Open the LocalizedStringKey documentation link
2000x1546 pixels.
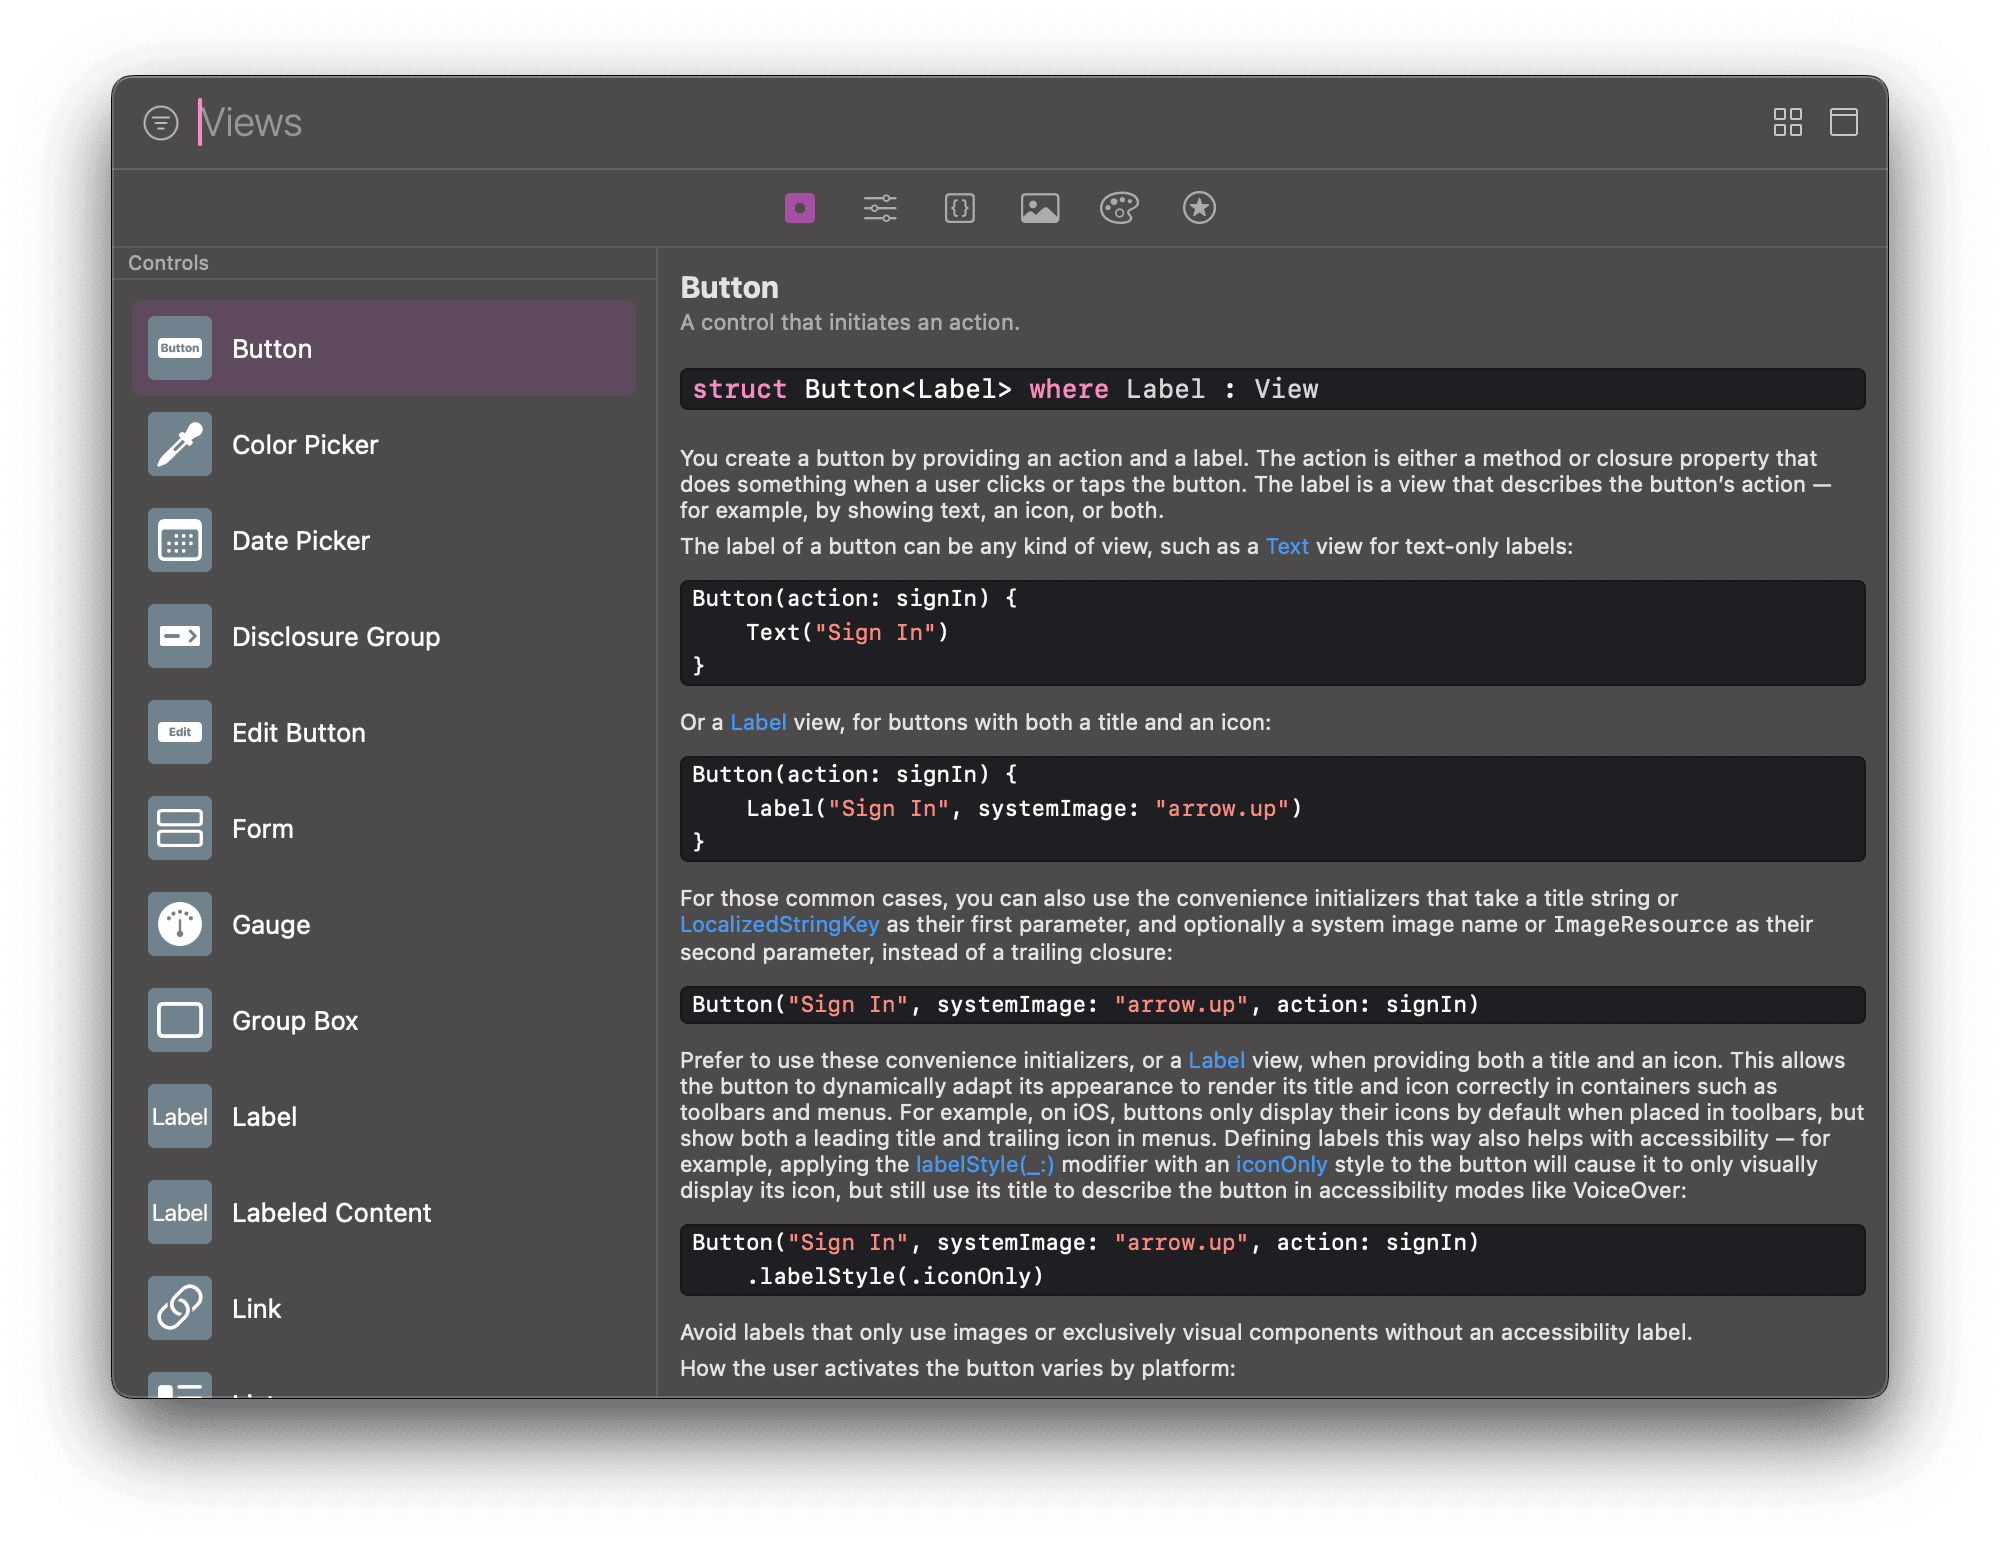[779, 924]
